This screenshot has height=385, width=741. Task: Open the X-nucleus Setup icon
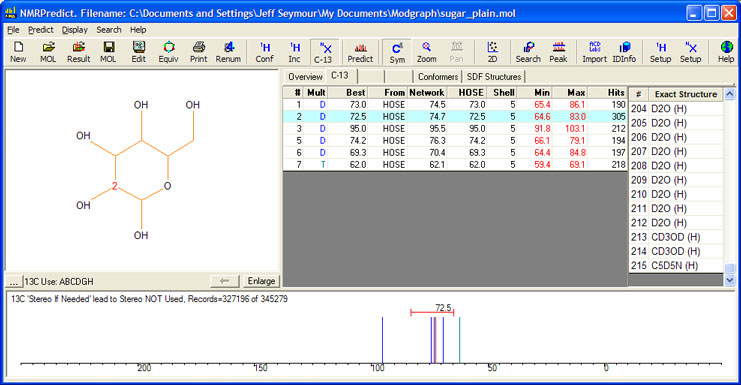pos(690,52)
